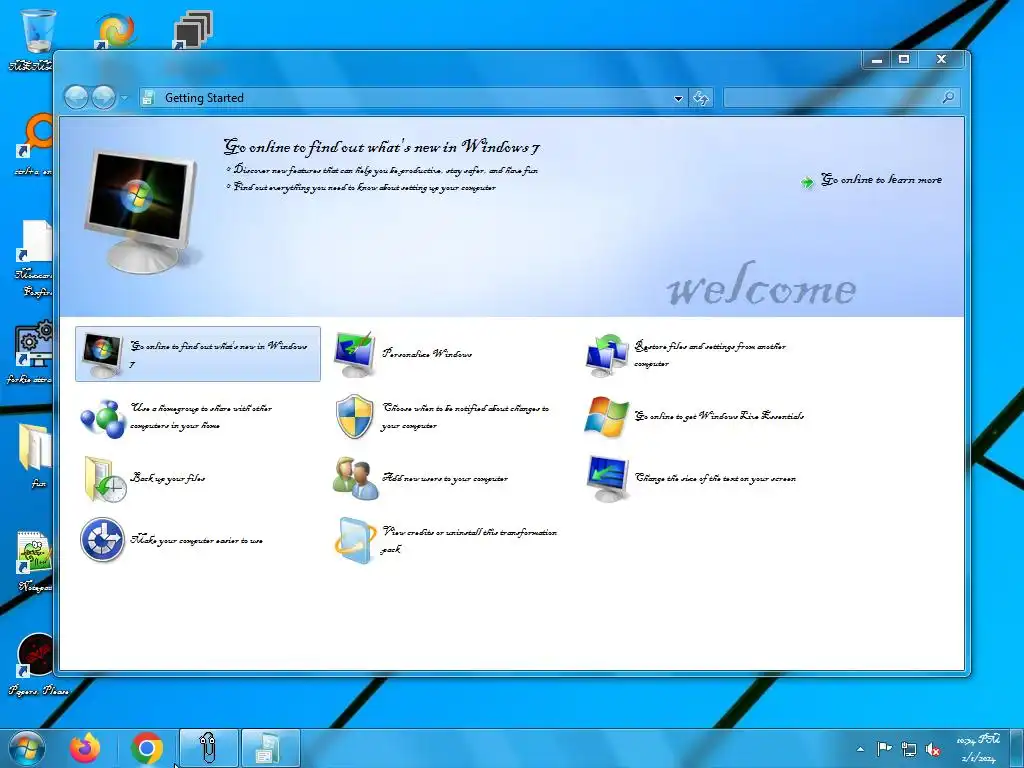This screenshot has width=1024, height=768.
Task: Open the recent pages dropdown beside navigation arrows
Action: pyautogui.click(x=124, y=99)
